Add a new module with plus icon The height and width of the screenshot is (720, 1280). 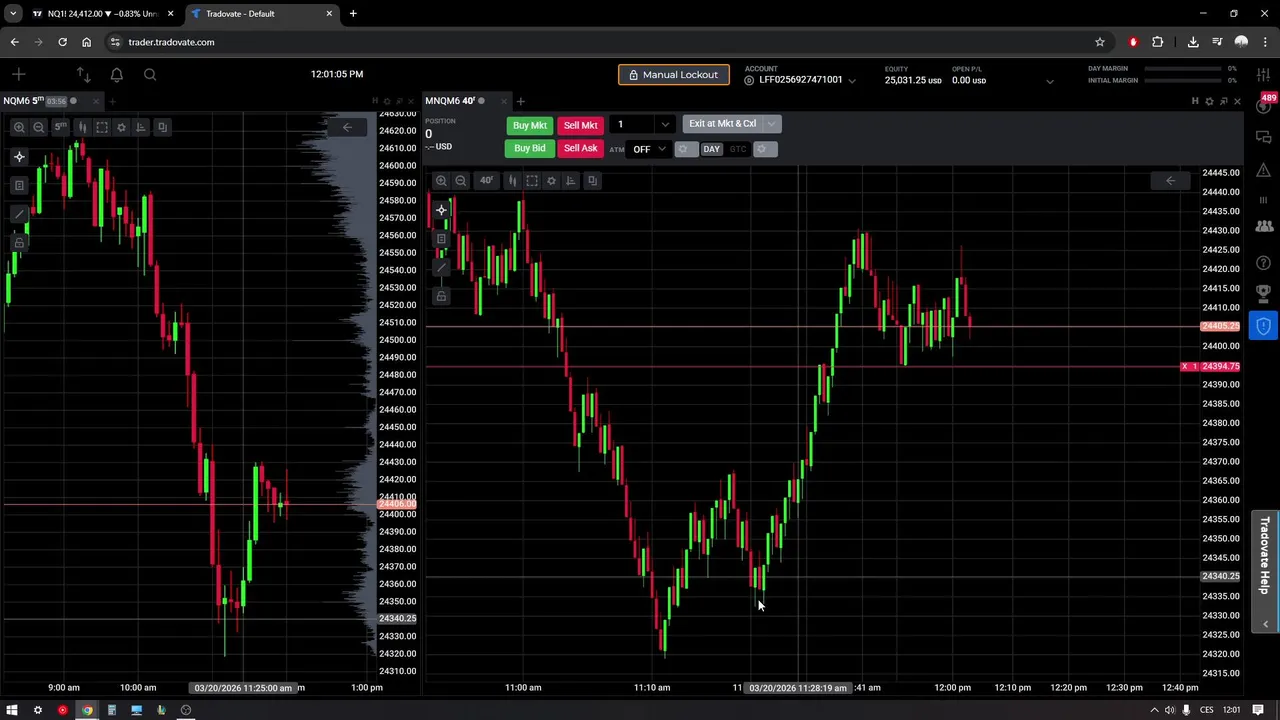point(19,74)
